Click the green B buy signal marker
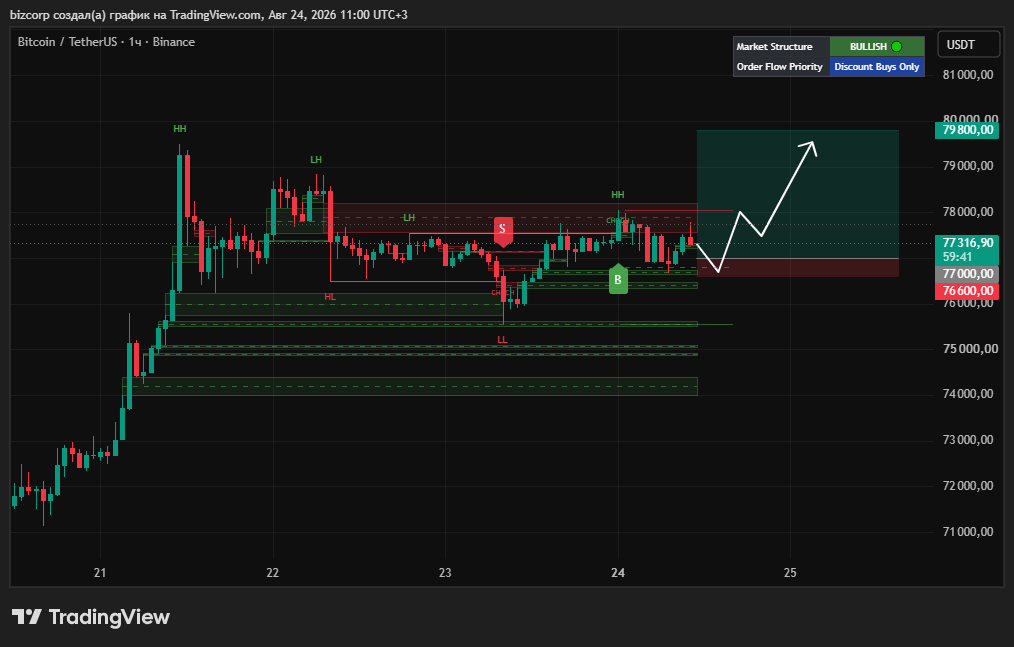The image size is (1014, 647). (618, 279)
